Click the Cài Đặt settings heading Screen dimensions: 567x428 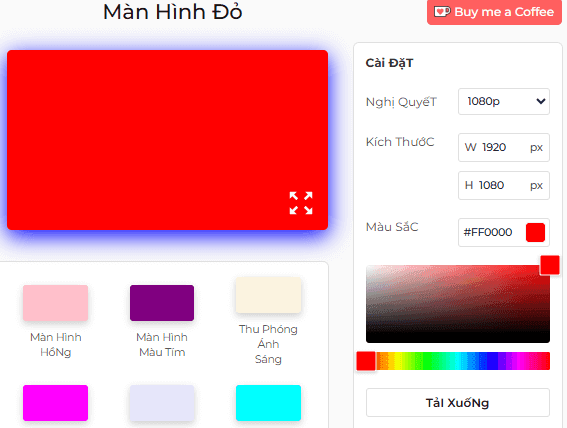(389, 63)
